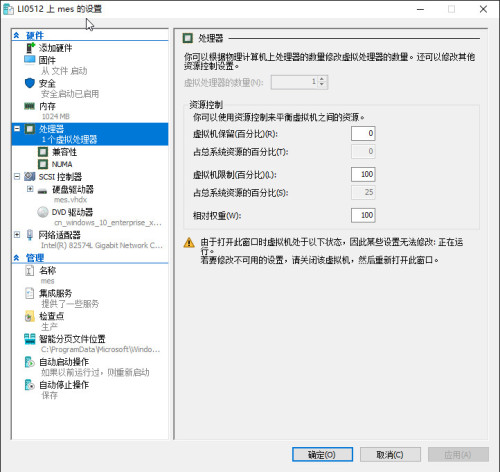Select 兼容性 under 处理器
Screen dimensions: 500x472
(x=64, y=152)
